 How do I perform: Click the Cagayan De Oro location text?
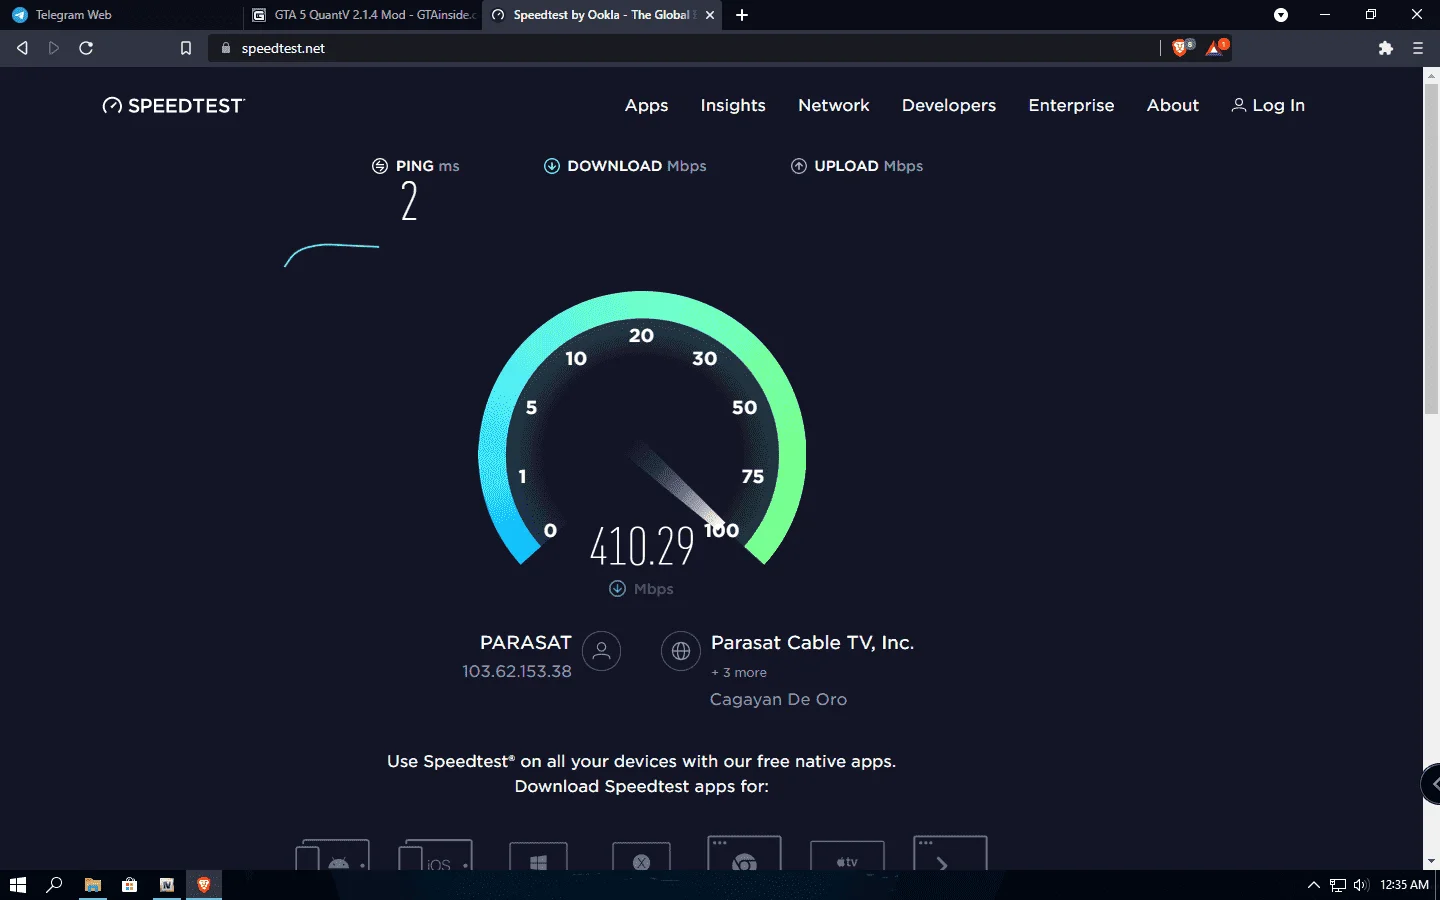pos(779,699)
